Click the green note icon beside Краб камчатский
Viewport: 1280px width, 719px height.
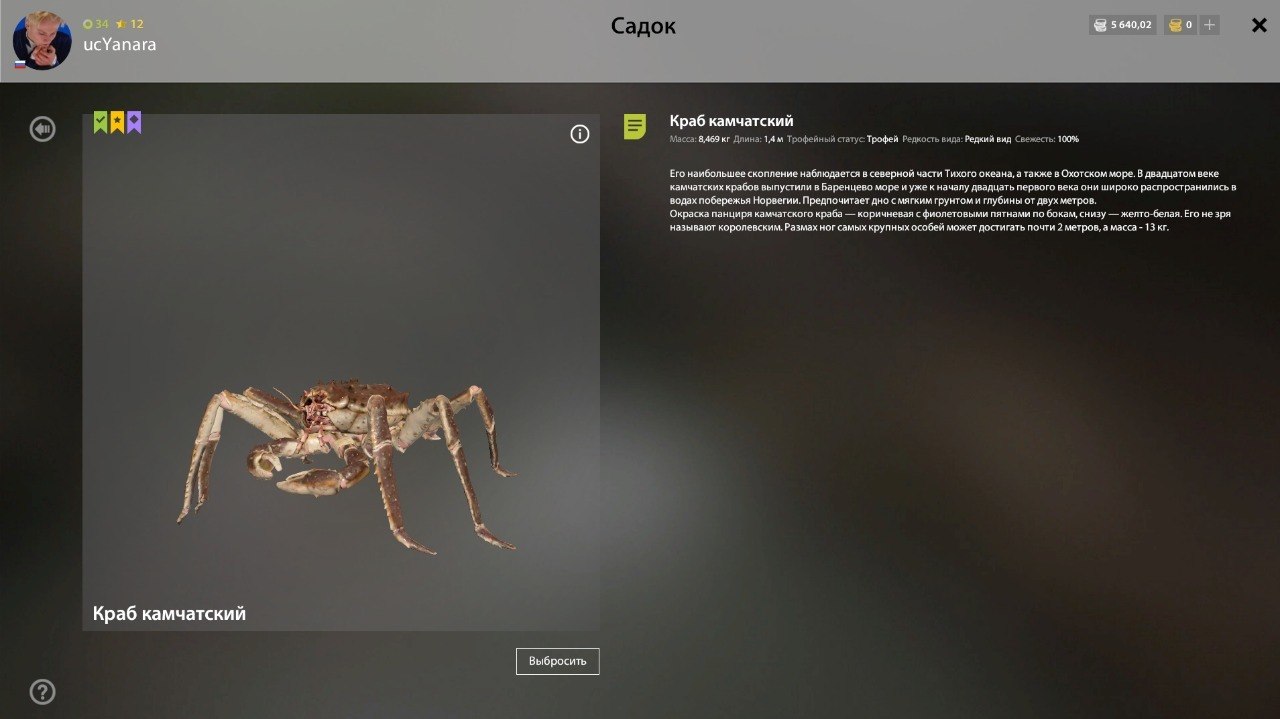[634, 127]
